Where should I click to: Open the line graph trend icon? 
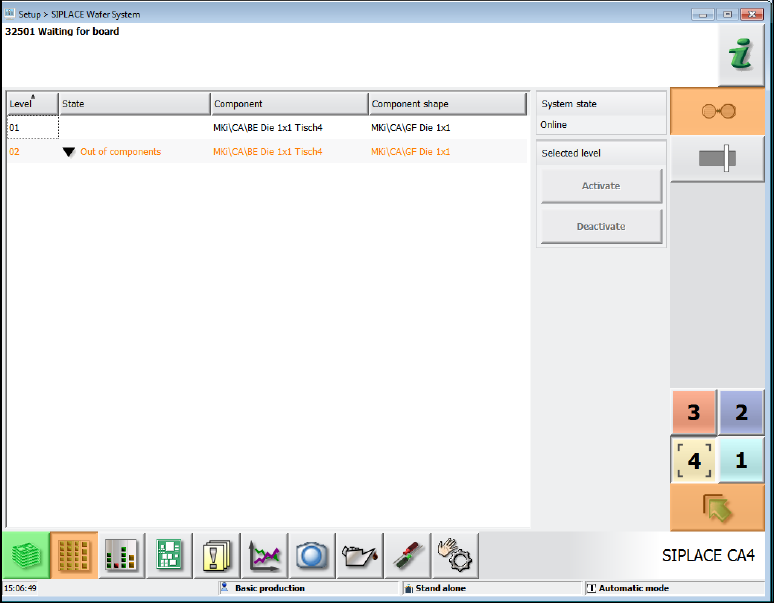pyautogui.click(x=265, y=555)
